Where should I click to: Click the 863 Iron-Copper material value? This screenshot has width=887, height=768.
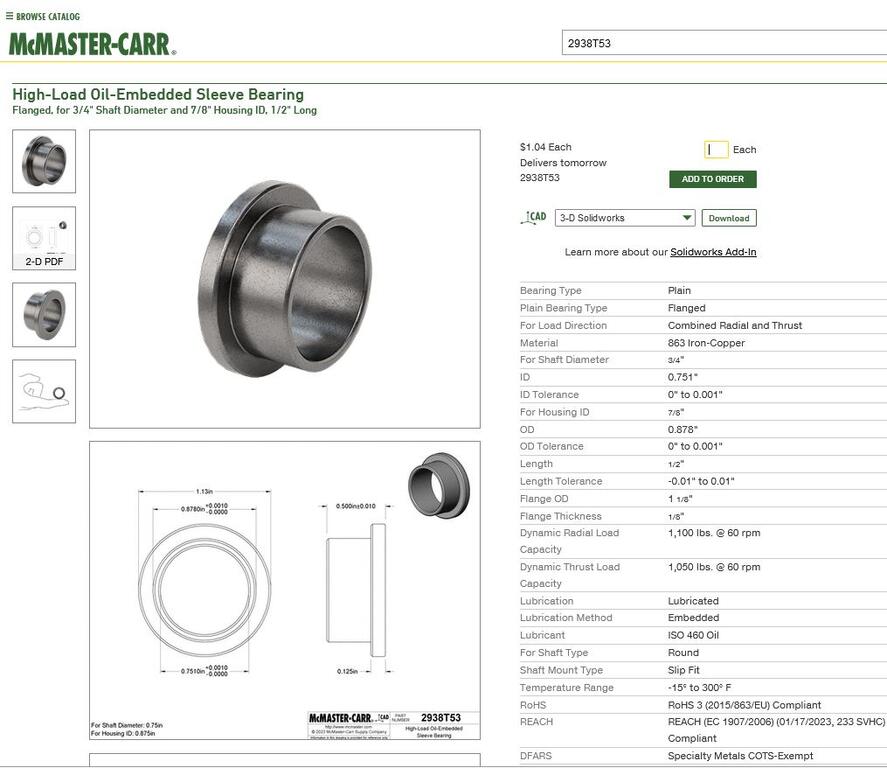(707, 343)
